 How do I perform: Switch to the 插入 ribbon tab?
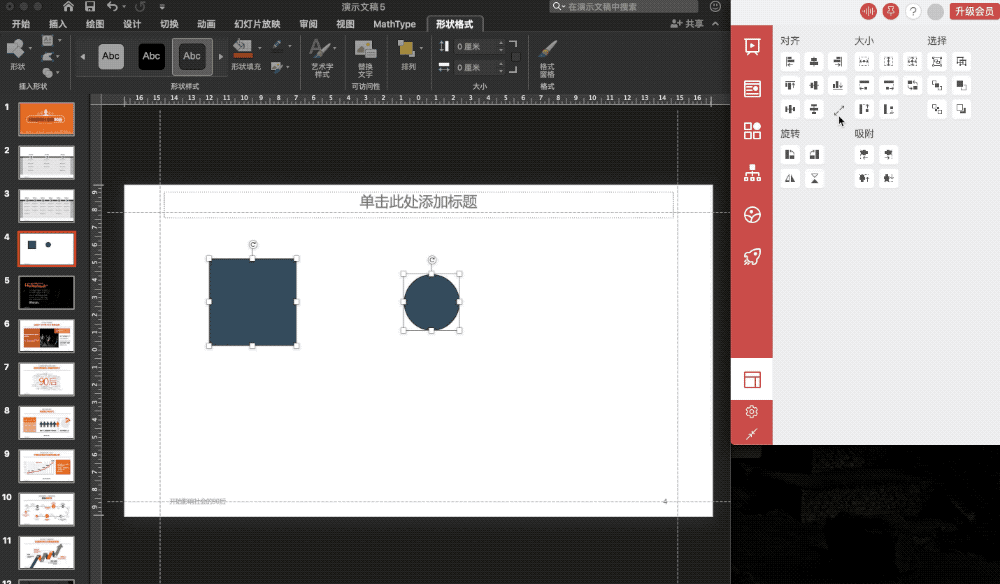(x=57, y=24)
